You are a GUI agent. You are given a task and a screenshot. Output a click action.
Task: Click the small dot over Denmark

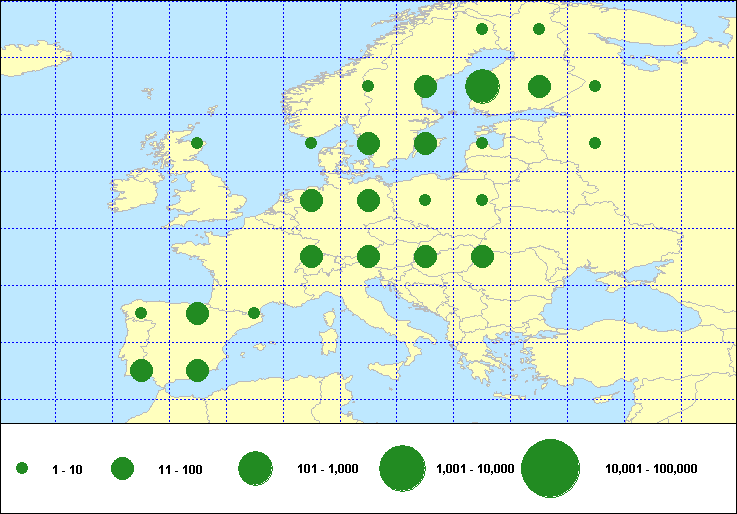coord(311,143)
